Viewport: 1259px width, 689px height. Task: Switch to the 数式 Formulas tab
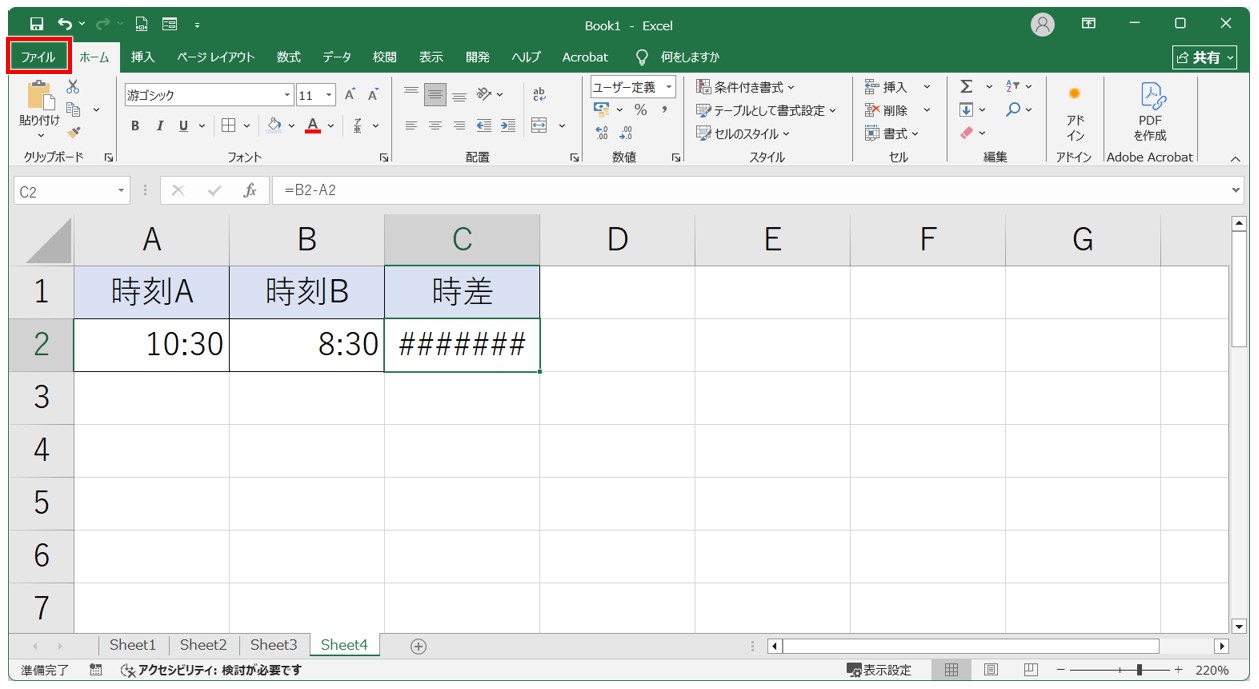(289, 57)
